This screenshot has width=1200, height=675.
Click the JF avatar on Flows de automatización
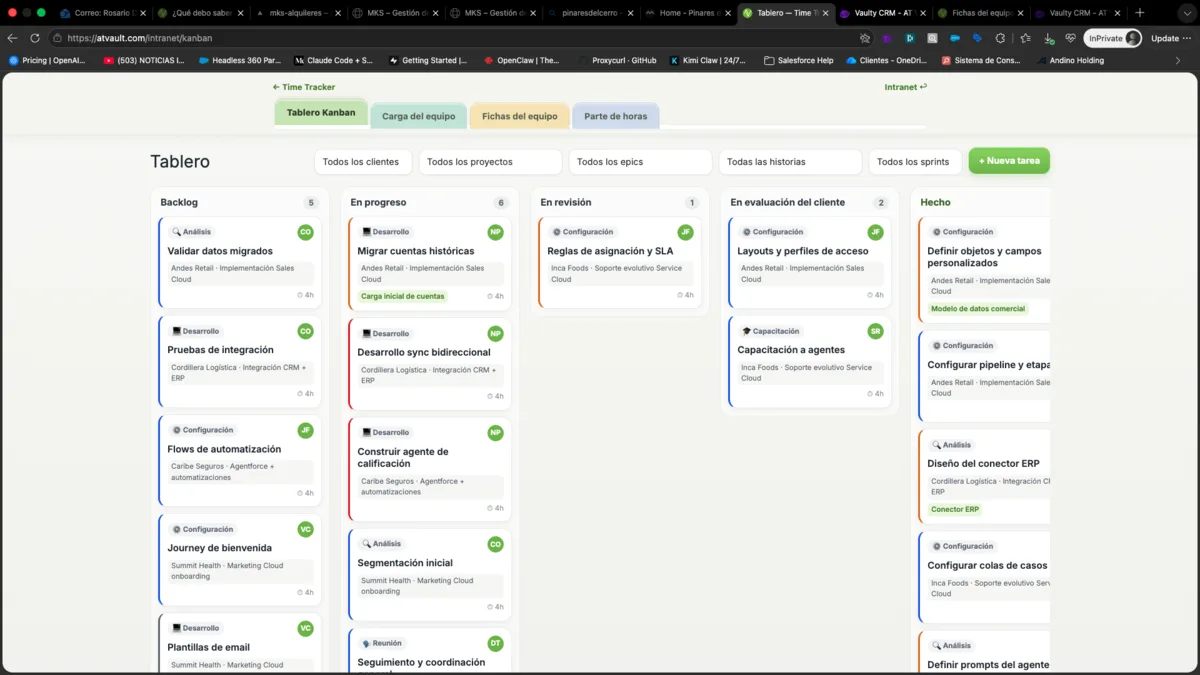(x=306, y=430)
